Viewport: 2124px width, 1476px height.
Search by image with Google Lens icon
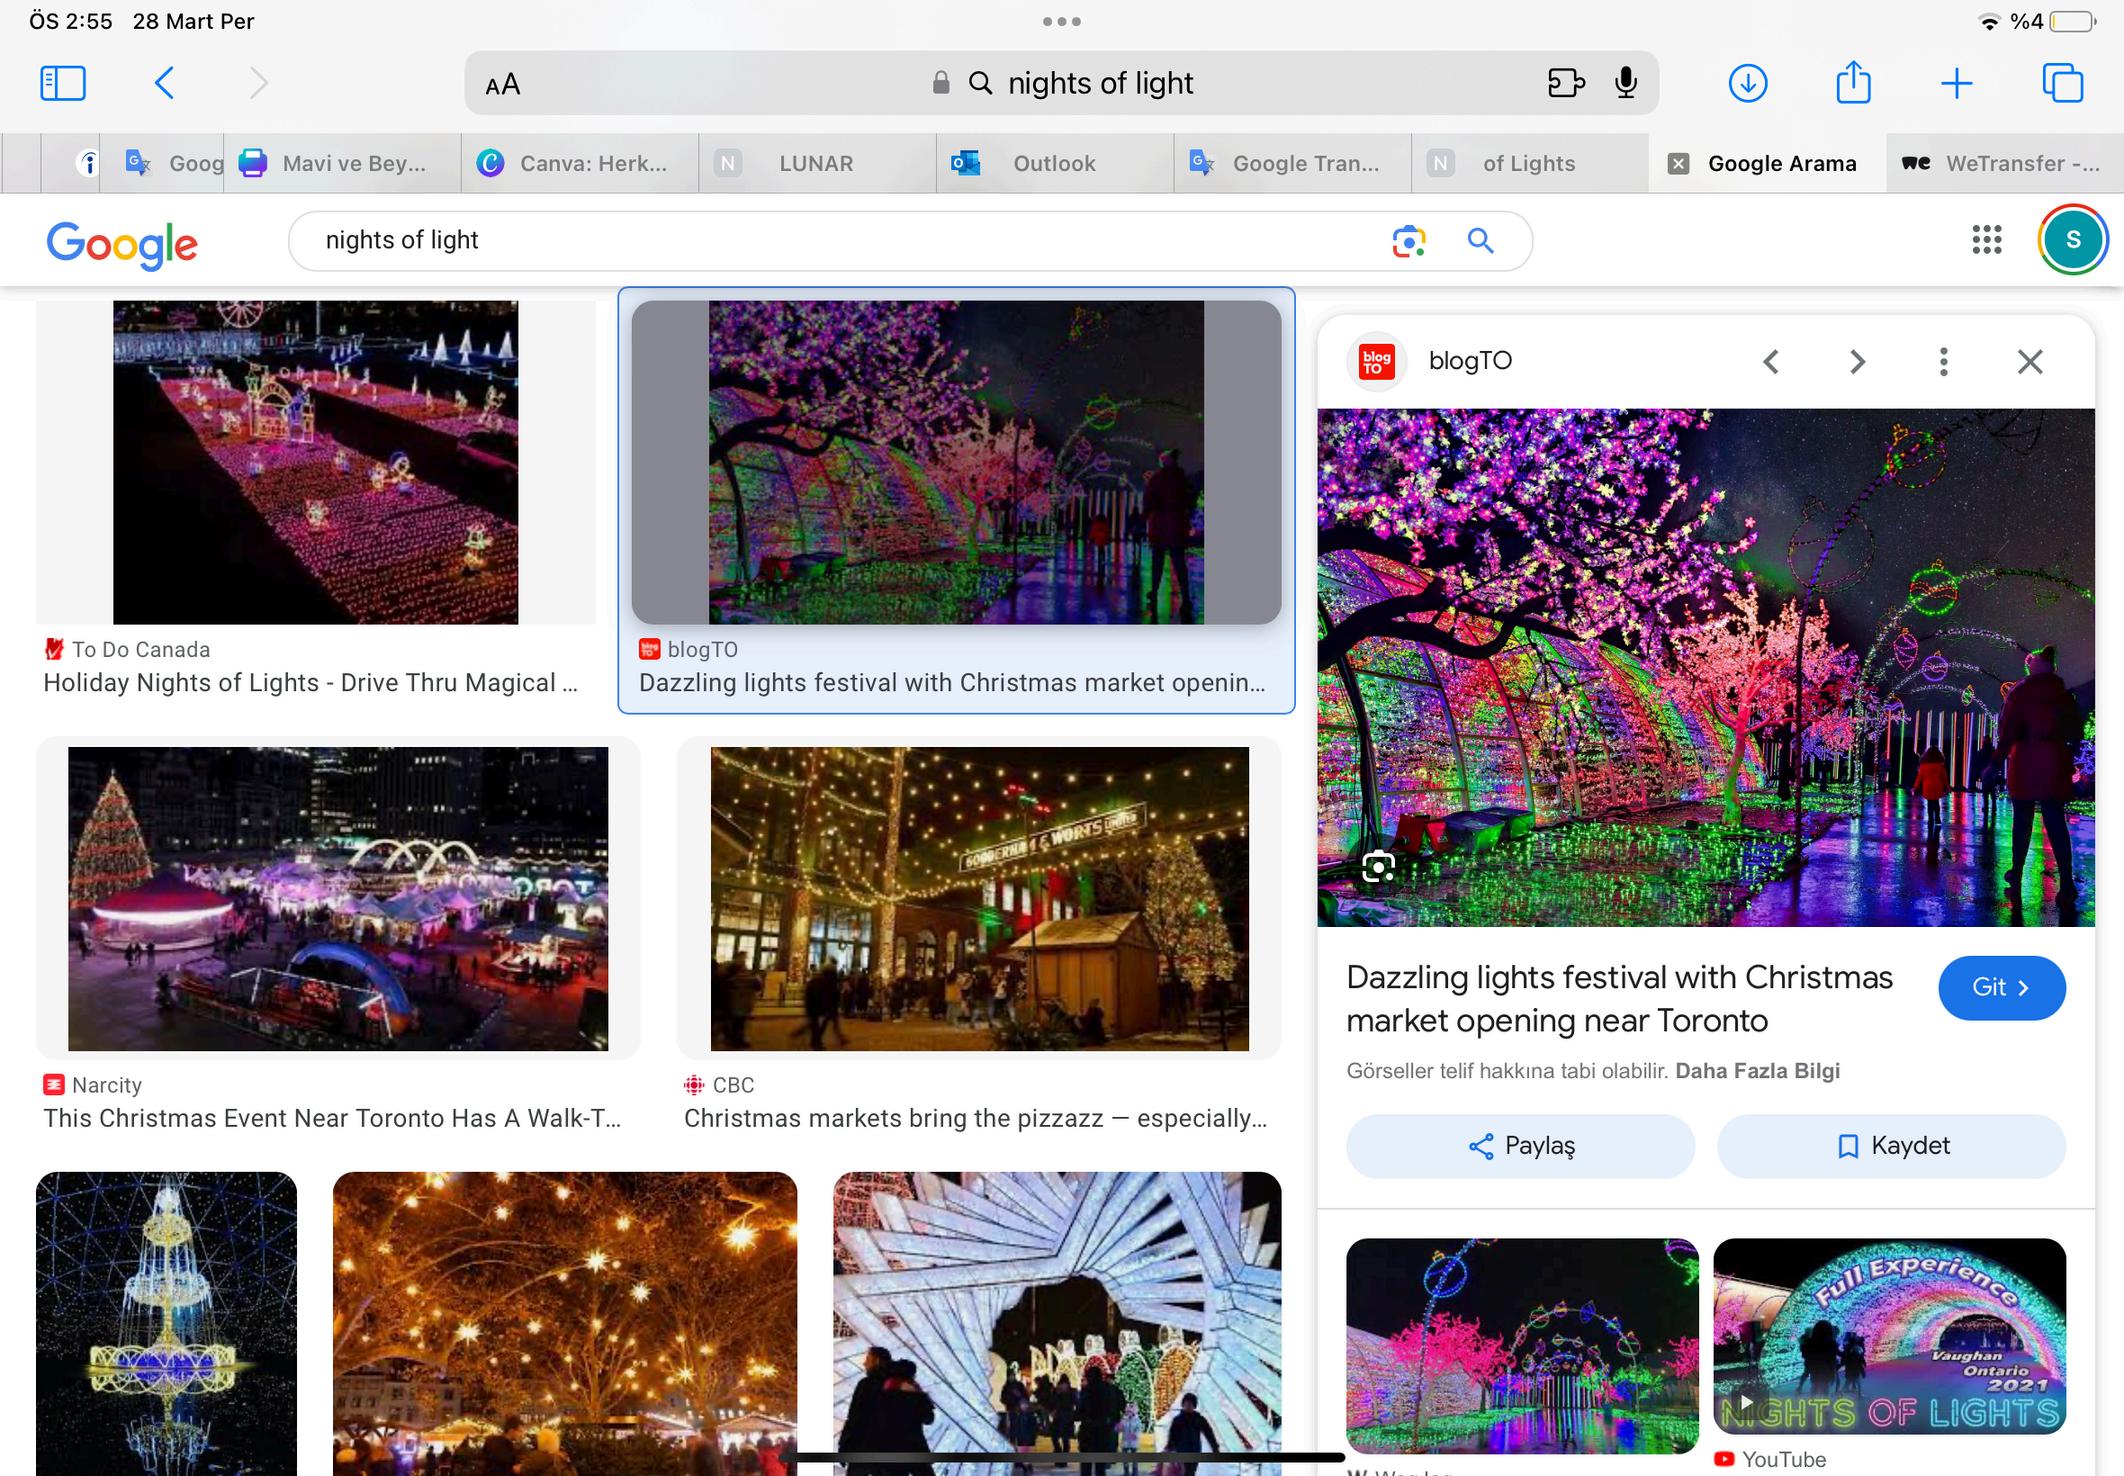pos(1408,241)
